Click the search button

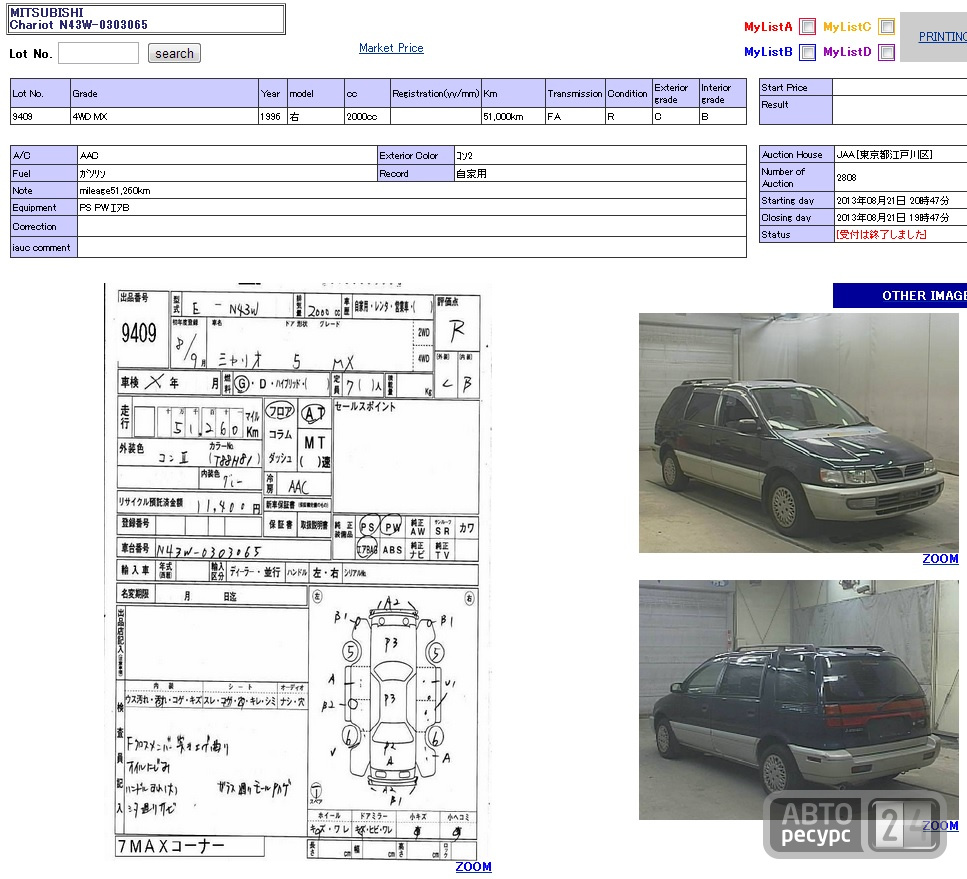175,54
